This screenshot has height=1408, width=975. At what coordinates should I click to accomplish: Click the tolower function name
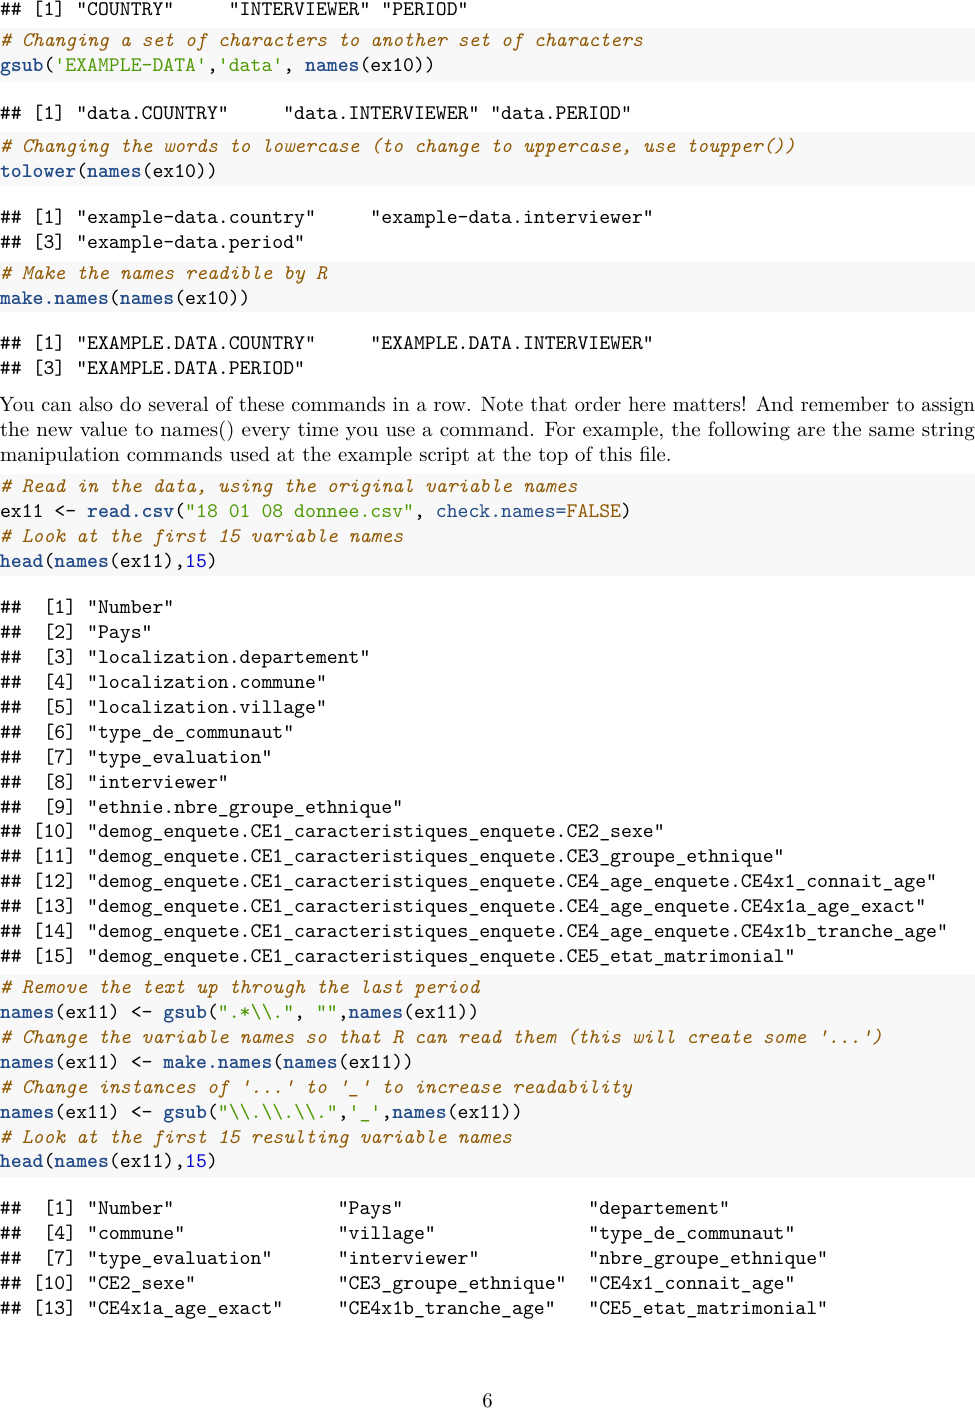38,171
